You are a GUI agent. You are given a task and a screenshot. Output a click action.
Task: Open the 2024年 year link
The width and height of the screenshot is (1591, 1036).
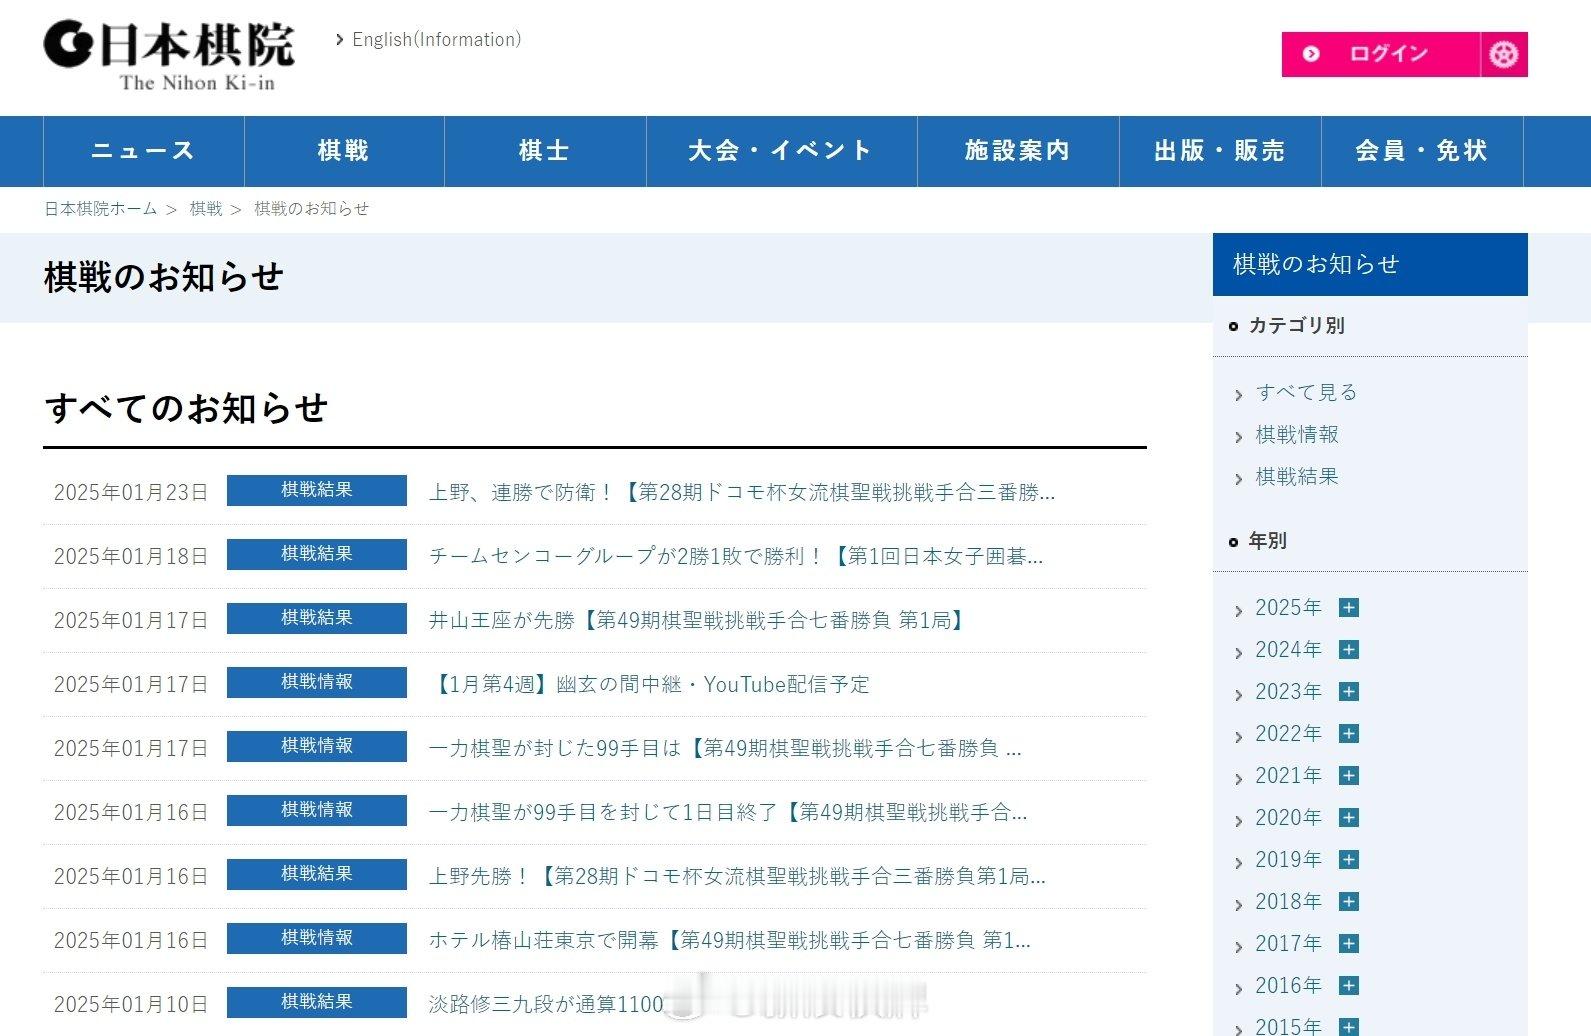(1288, 650)
